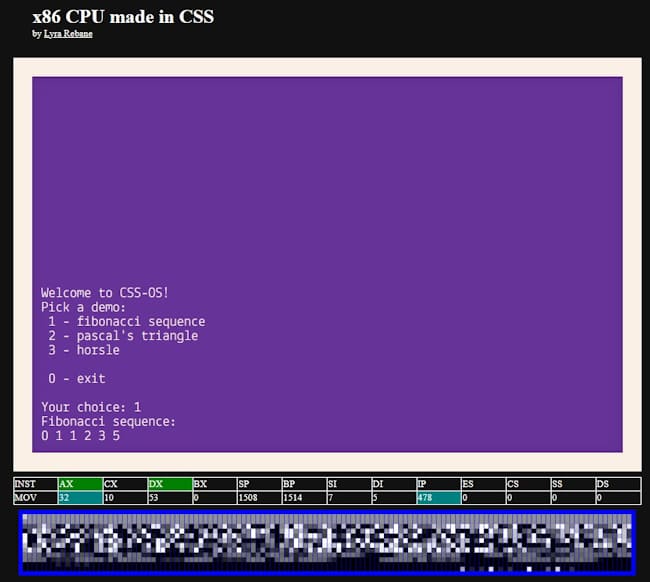Viewport: 650px width, 582px height.
Task: Click the DX value 53 cell
Action: click(170, 497)
